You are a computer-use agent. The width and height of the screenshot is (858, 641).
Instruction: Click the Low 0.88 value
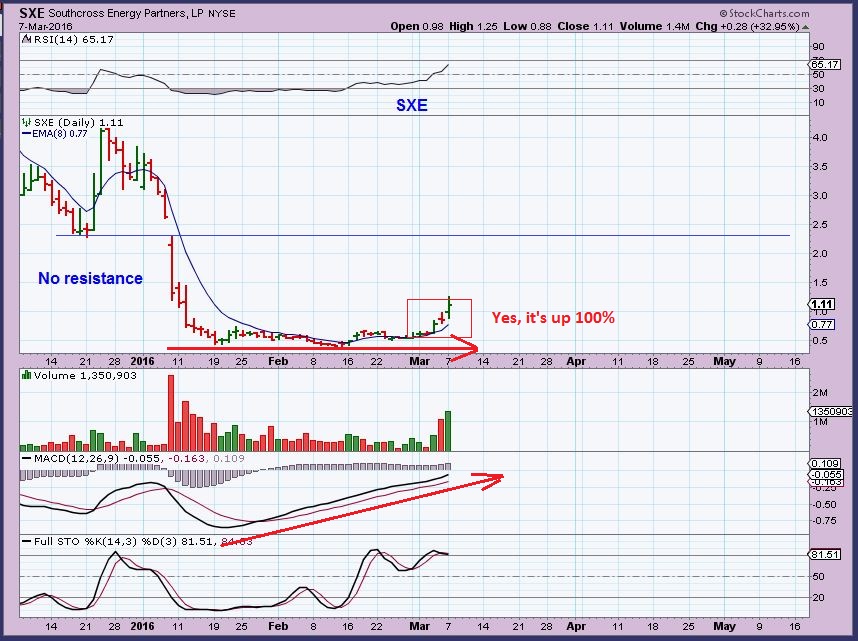click(x=527, y=26)
